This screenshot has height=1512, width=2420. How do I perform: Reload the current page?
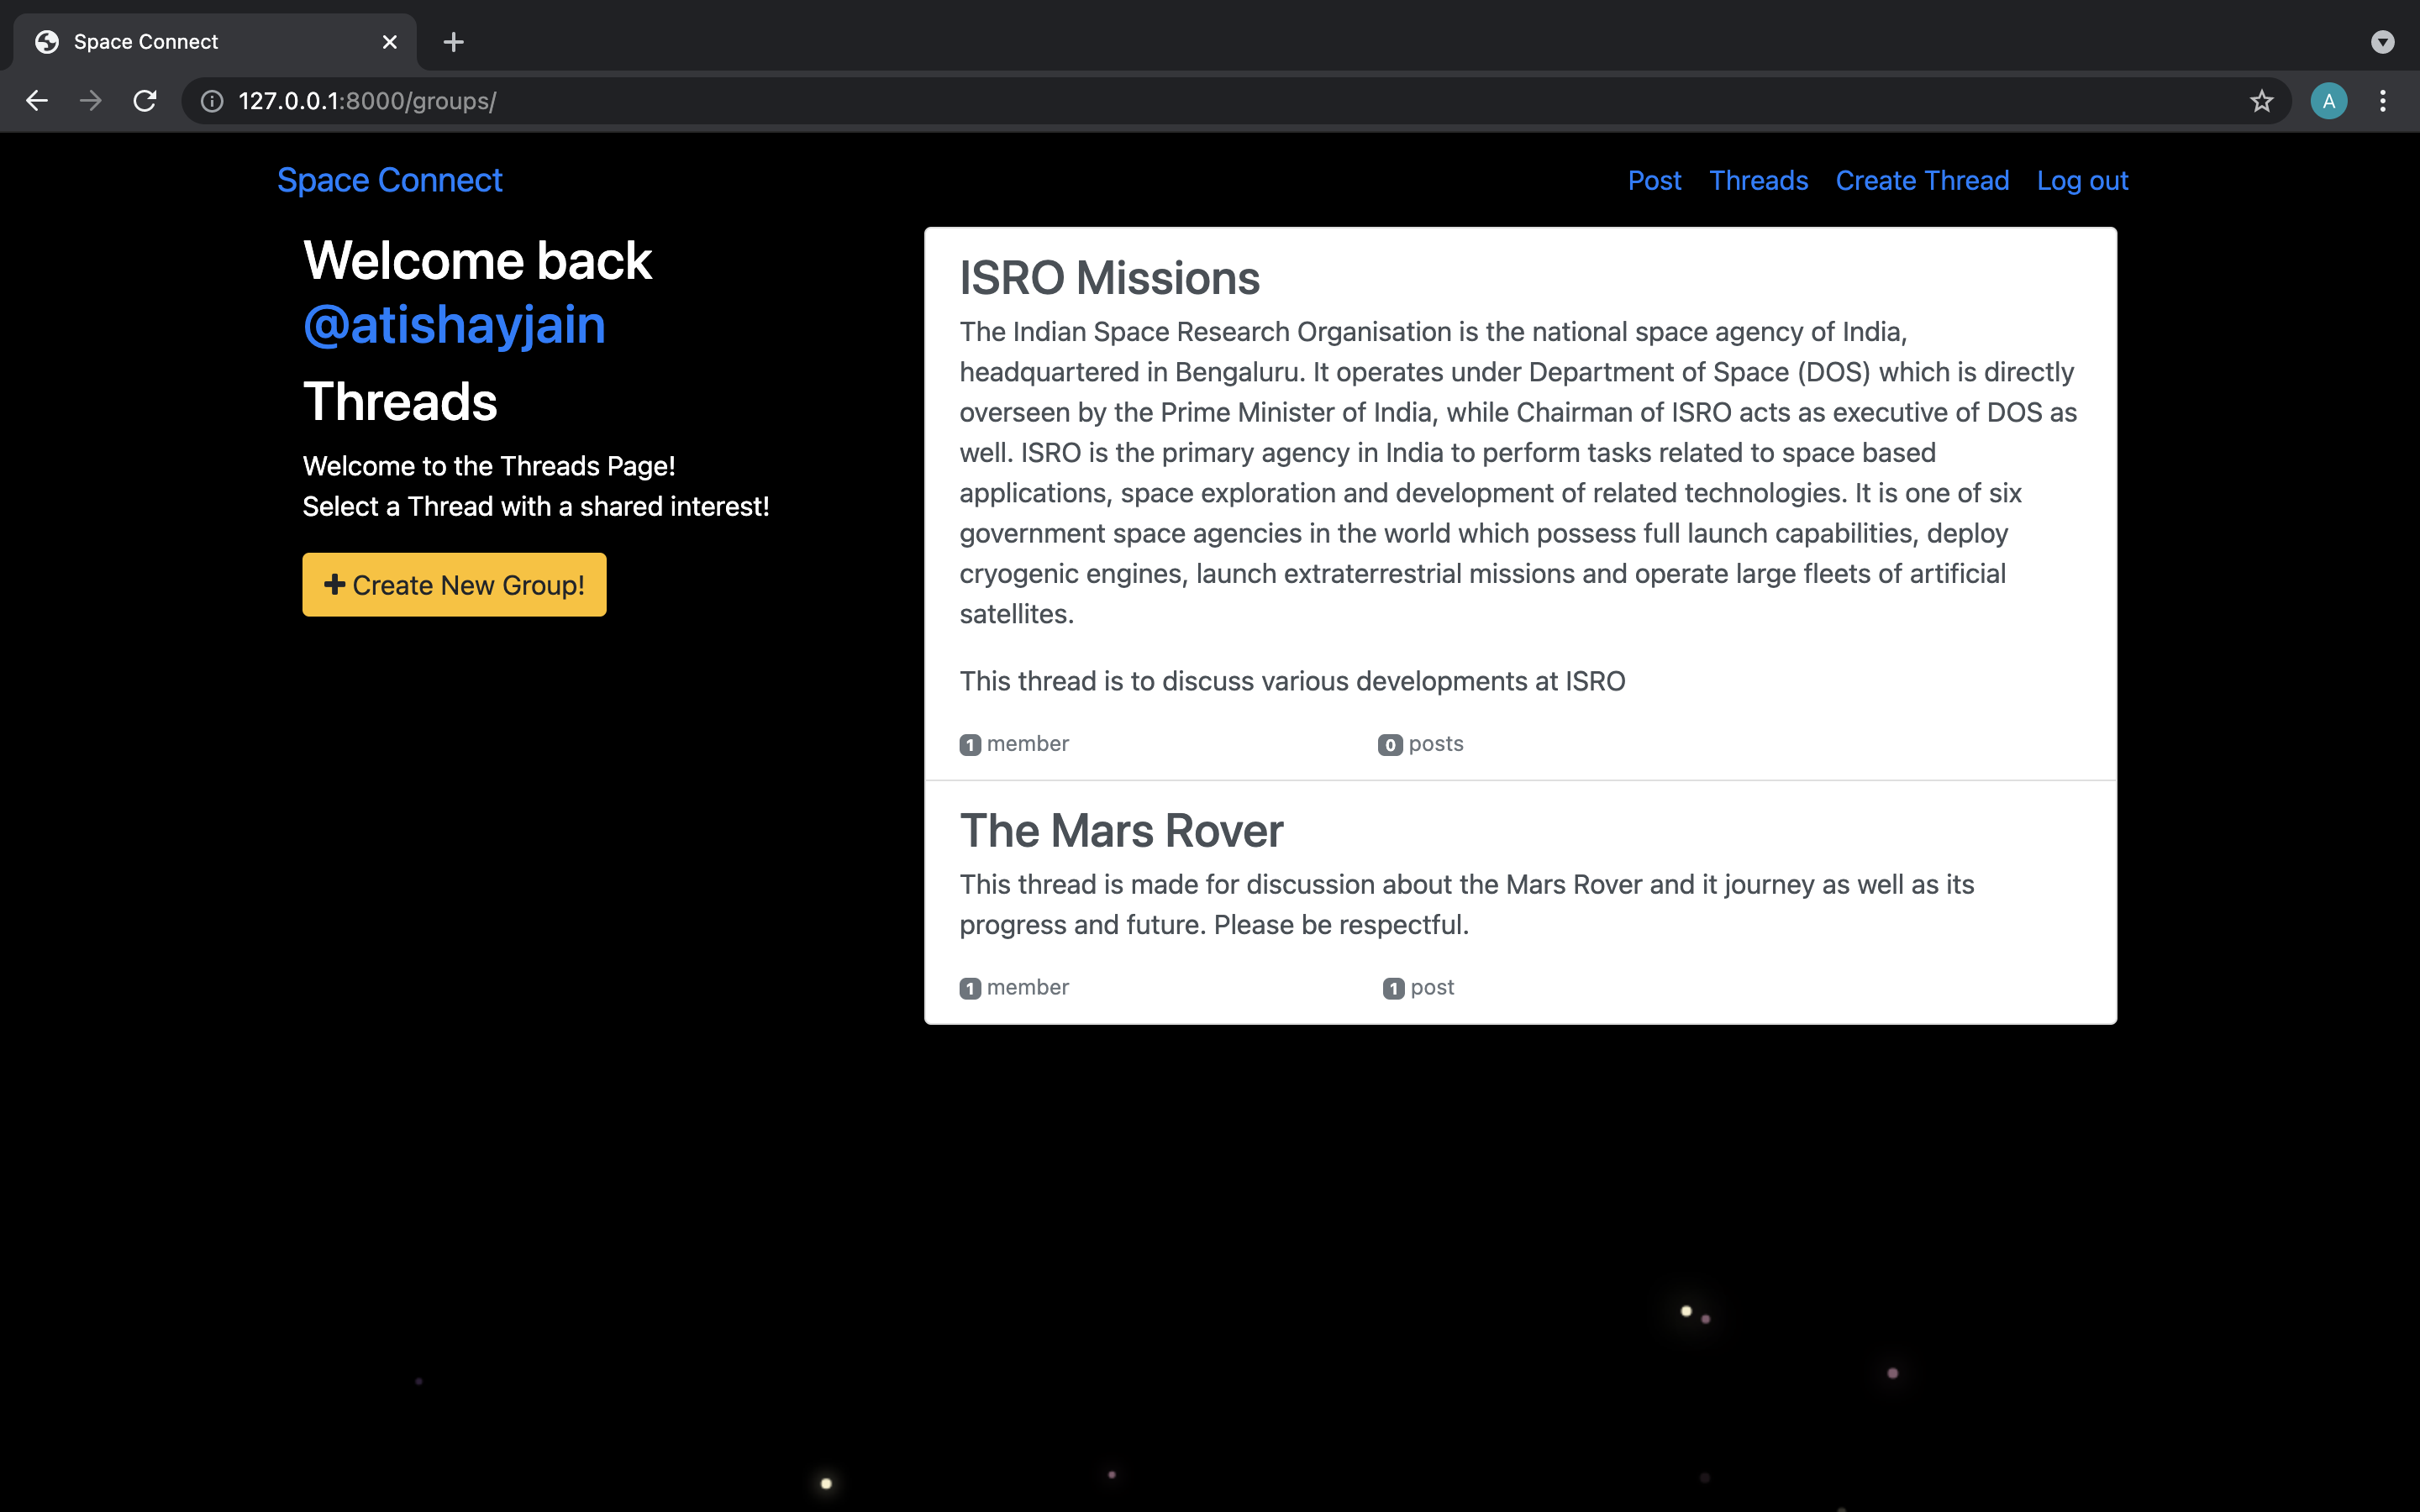145,101
